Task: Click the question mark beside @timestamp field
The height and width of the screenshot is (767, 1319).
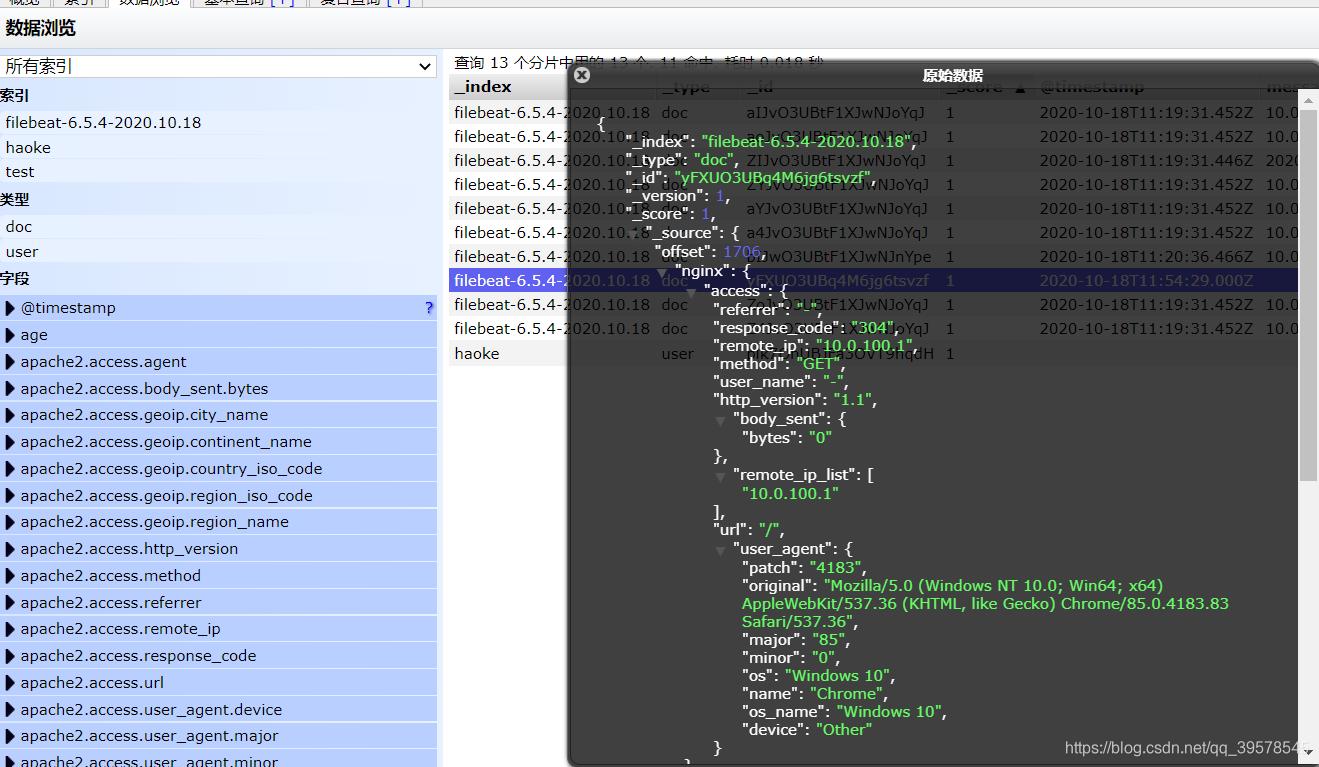Action: tap(429, 308)
